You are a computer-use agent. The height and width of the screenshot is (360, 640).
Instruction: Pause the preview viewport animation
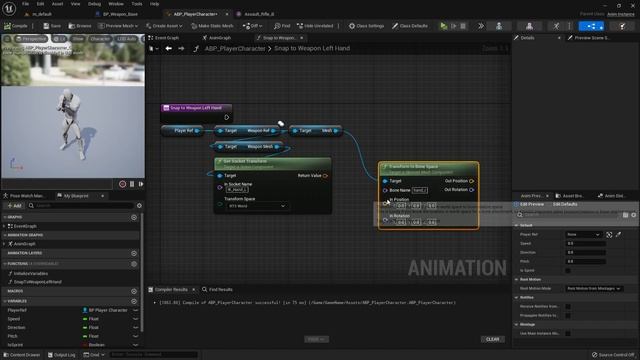point(132,184)
